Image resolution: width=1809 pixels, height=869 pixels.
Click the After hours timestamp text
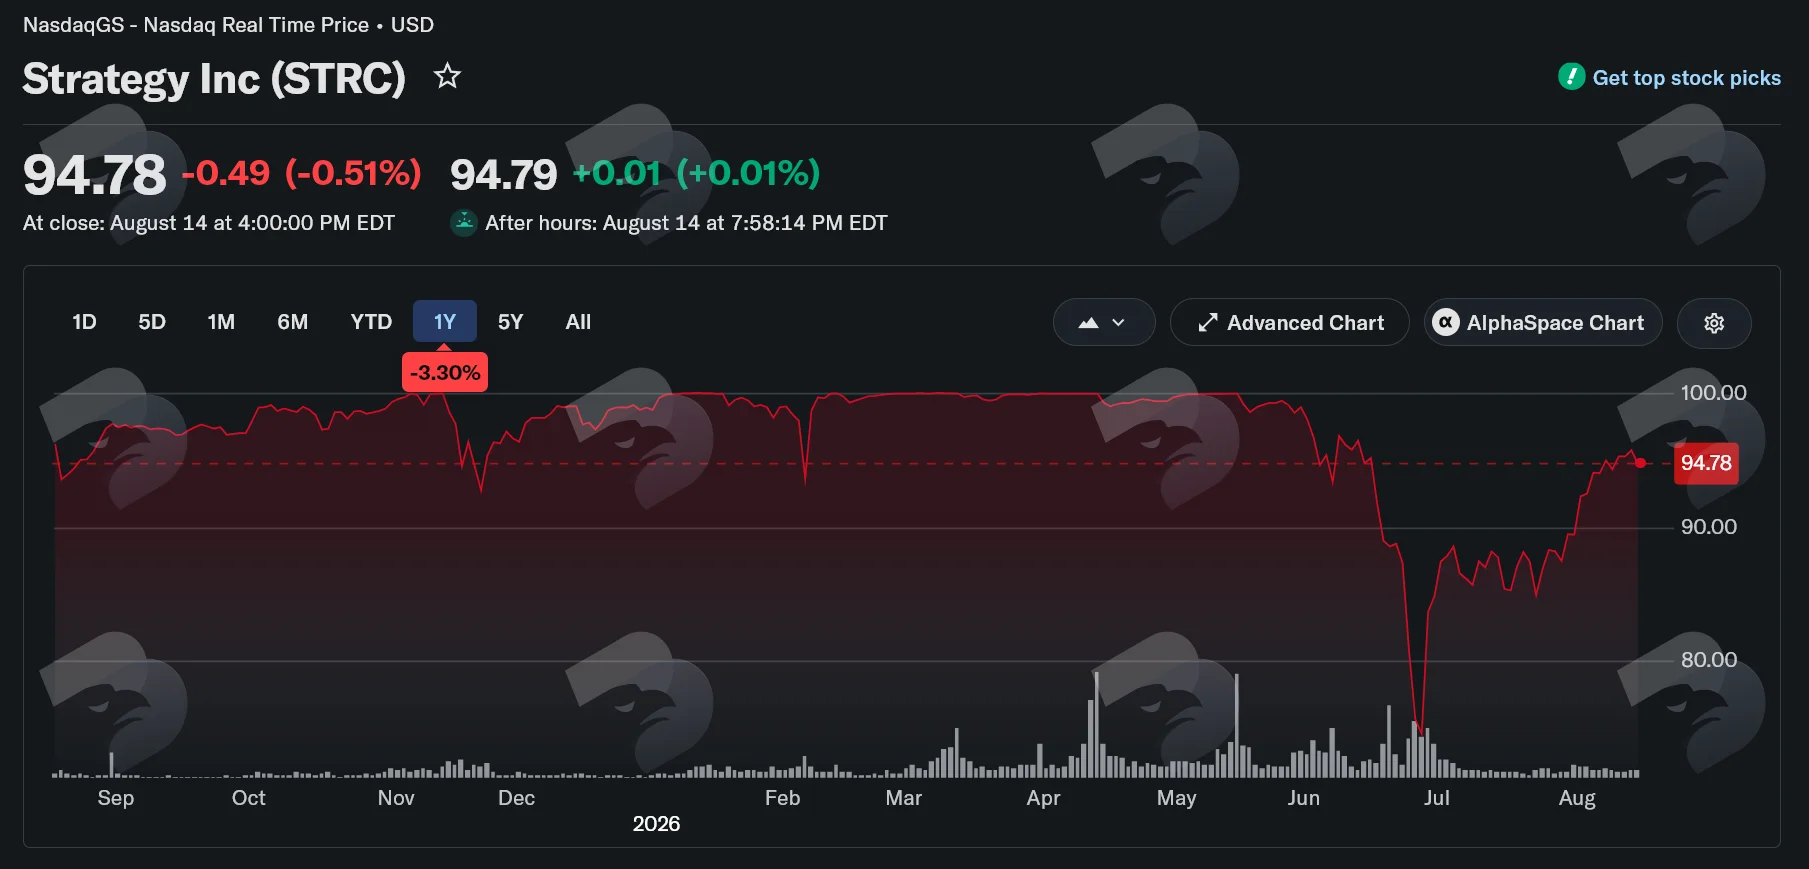[686, 223]
